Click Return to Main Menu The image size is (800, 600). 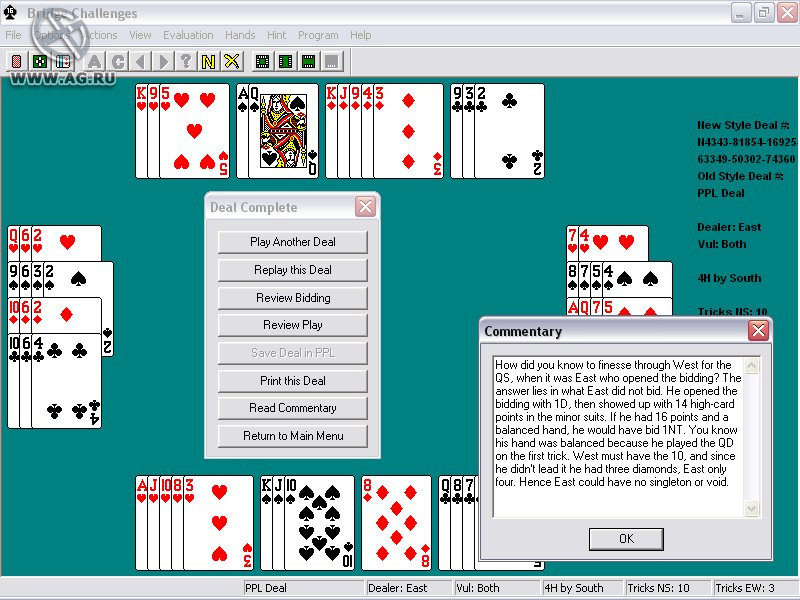tap(293, 436)
